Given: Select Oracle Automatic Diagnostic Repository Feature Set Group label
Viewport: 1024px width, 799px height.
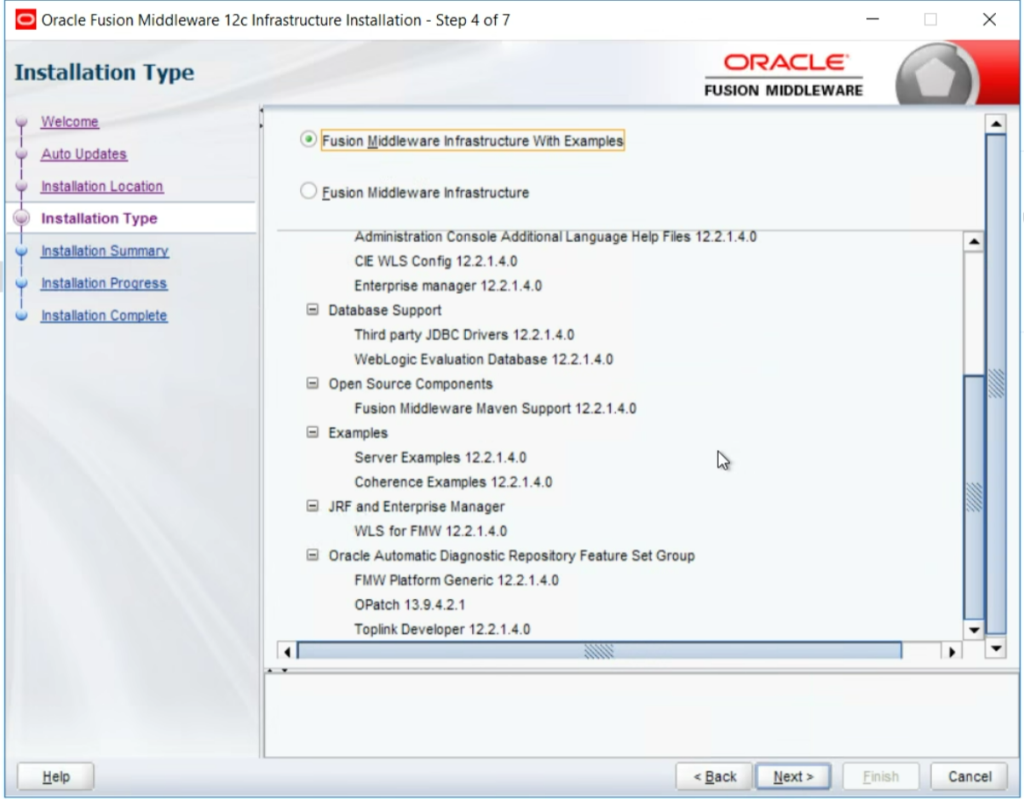Looking at the screenshot, I should [x=511, y=556].
